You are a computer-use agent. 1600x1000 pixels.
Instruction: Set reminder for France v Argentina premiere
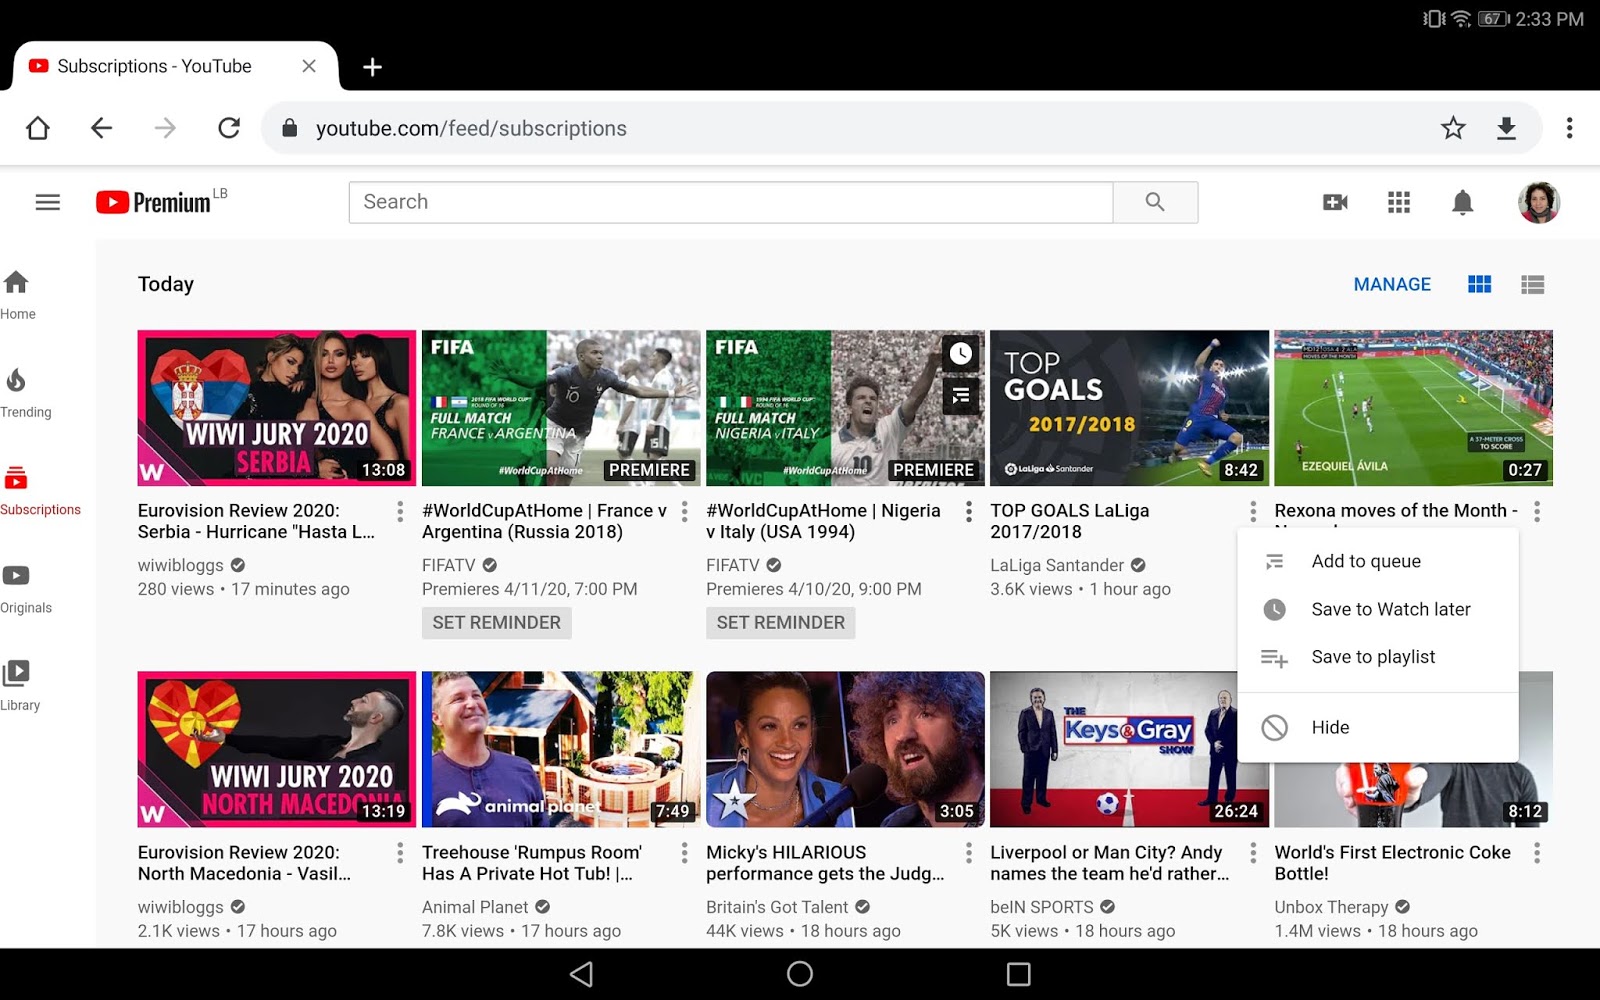pos(497,623)
